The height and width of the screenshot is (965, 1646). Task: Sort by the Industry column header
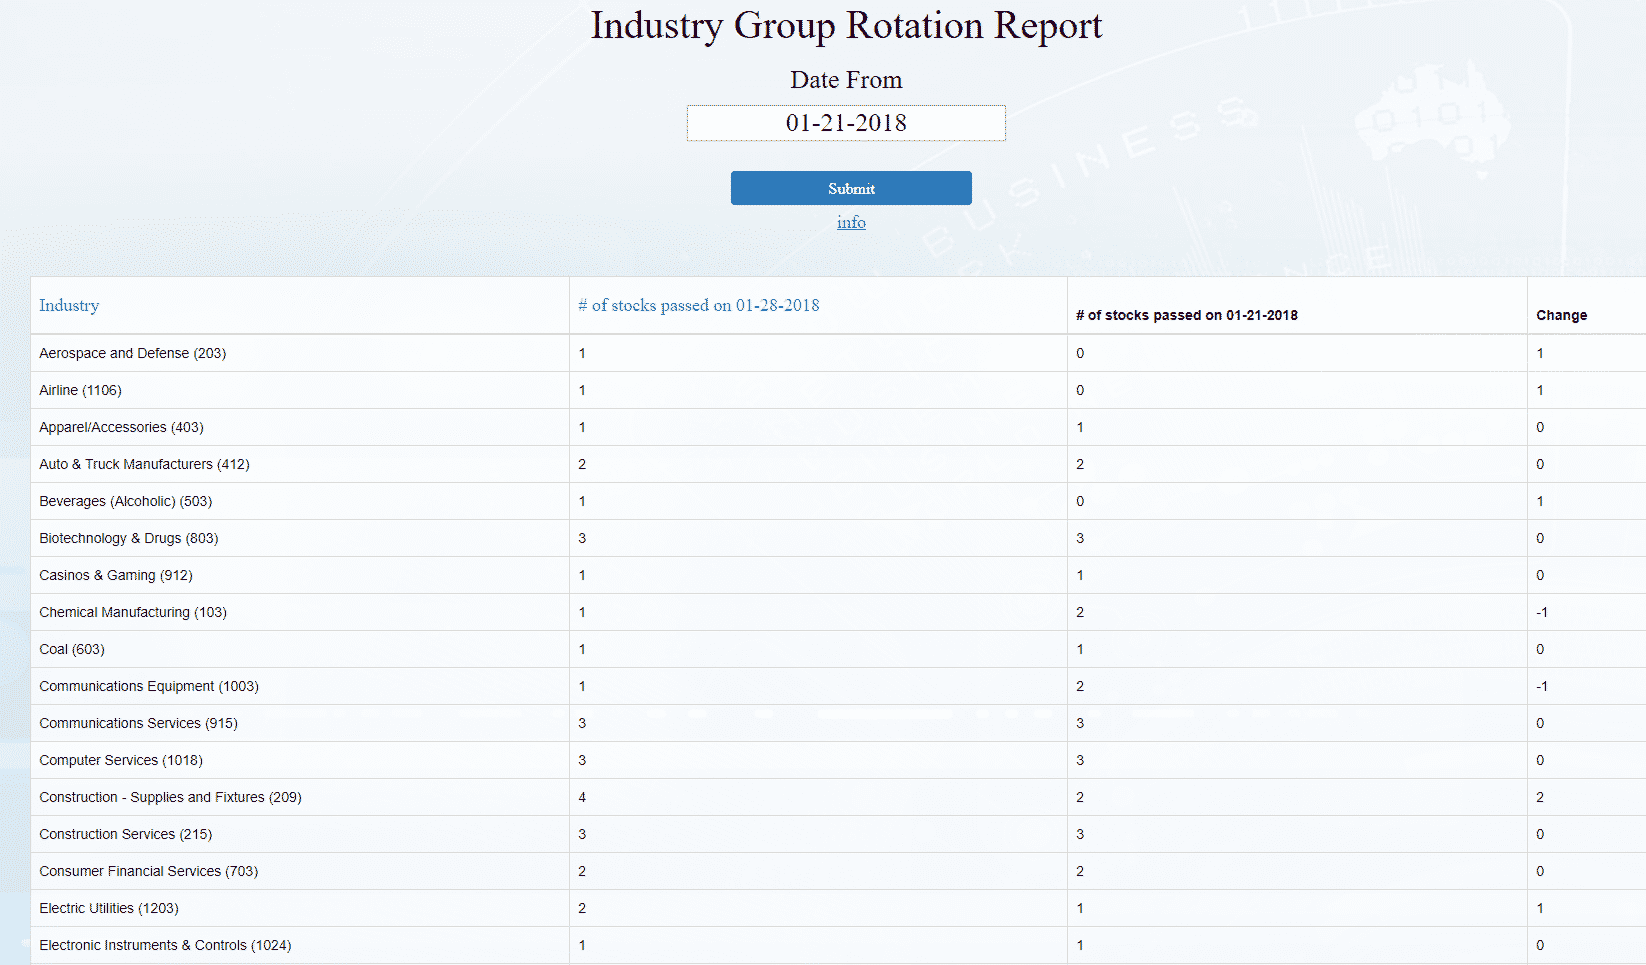click(x=69, y=305)
